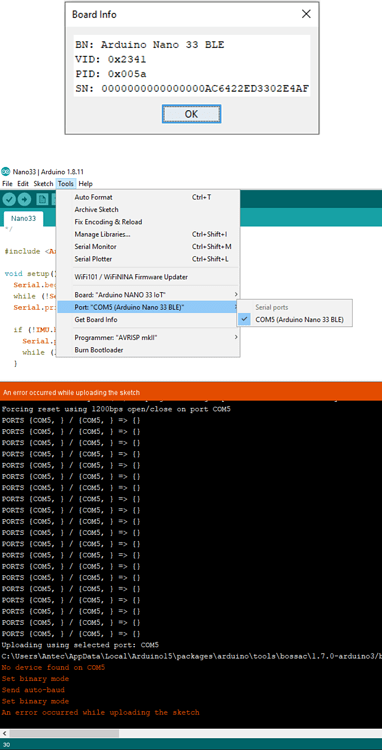Expand the Port COM5 submenu arrow
The image size is (382, 750).
pos(236,307)
